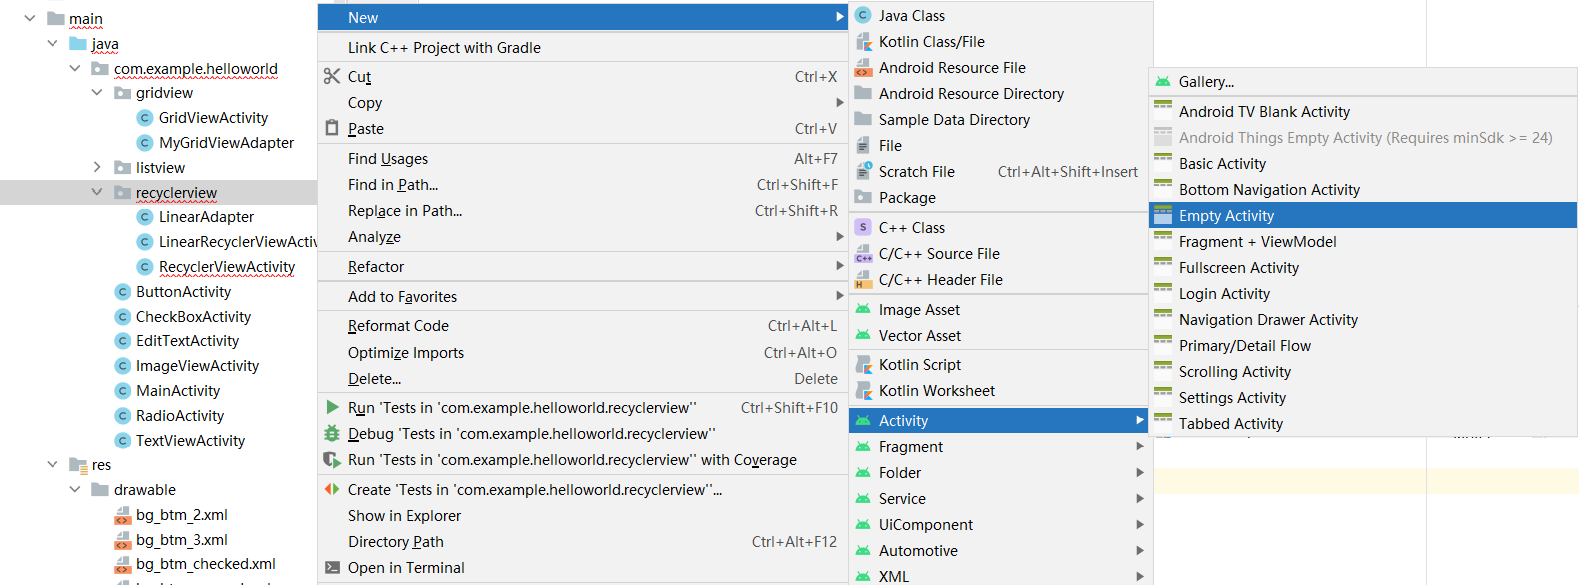Click the Cut scissors icon
This screenshot has height=585, width=1579.
332,76
